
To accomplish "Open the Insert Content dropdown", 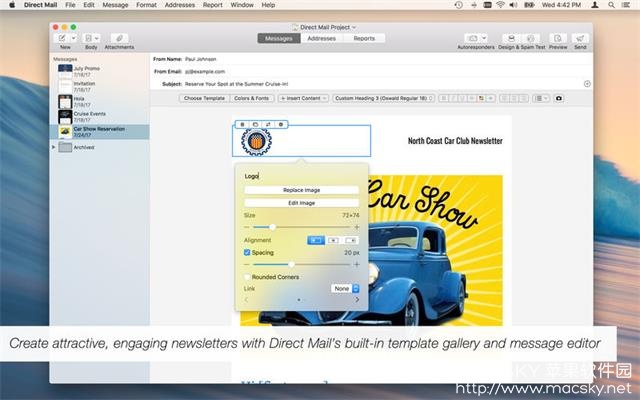I will tap(303, 98).
